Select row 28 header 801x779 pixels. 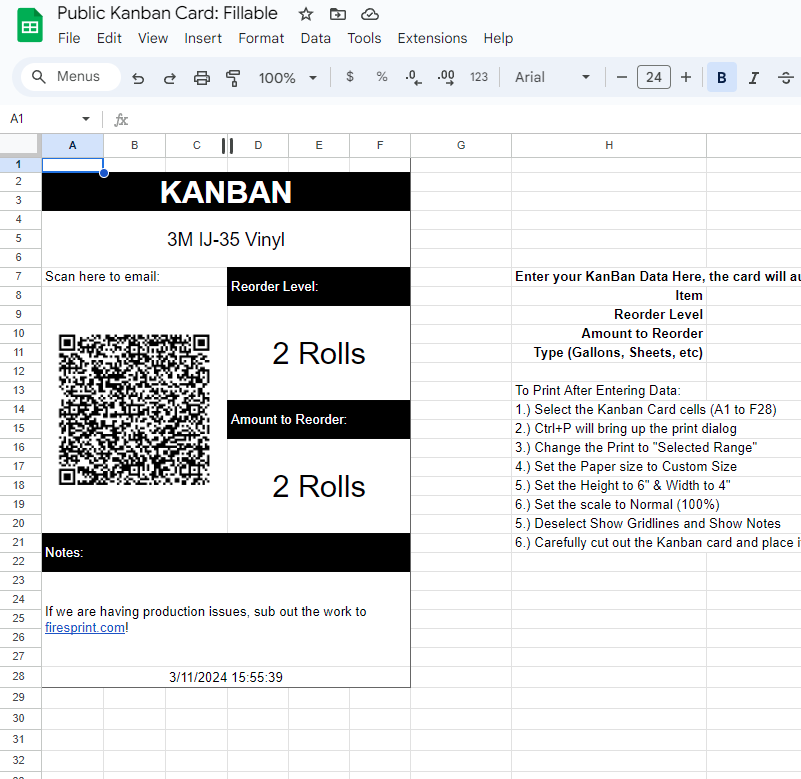tap(18, 676)
